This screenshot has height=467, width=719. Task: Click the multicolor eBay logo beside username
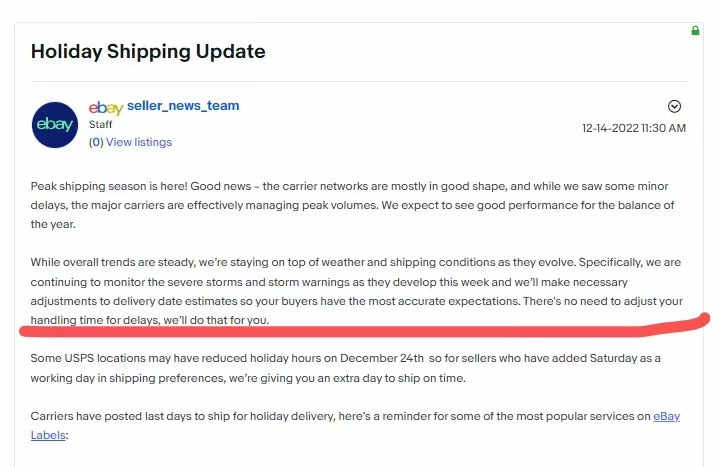[x=106, y=108]
